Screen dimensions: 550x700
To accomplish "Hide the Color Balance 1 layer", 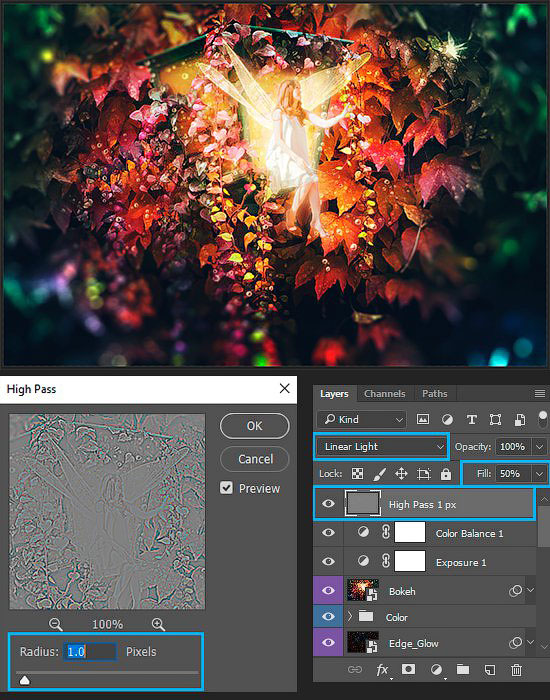I will pos(328,533).
